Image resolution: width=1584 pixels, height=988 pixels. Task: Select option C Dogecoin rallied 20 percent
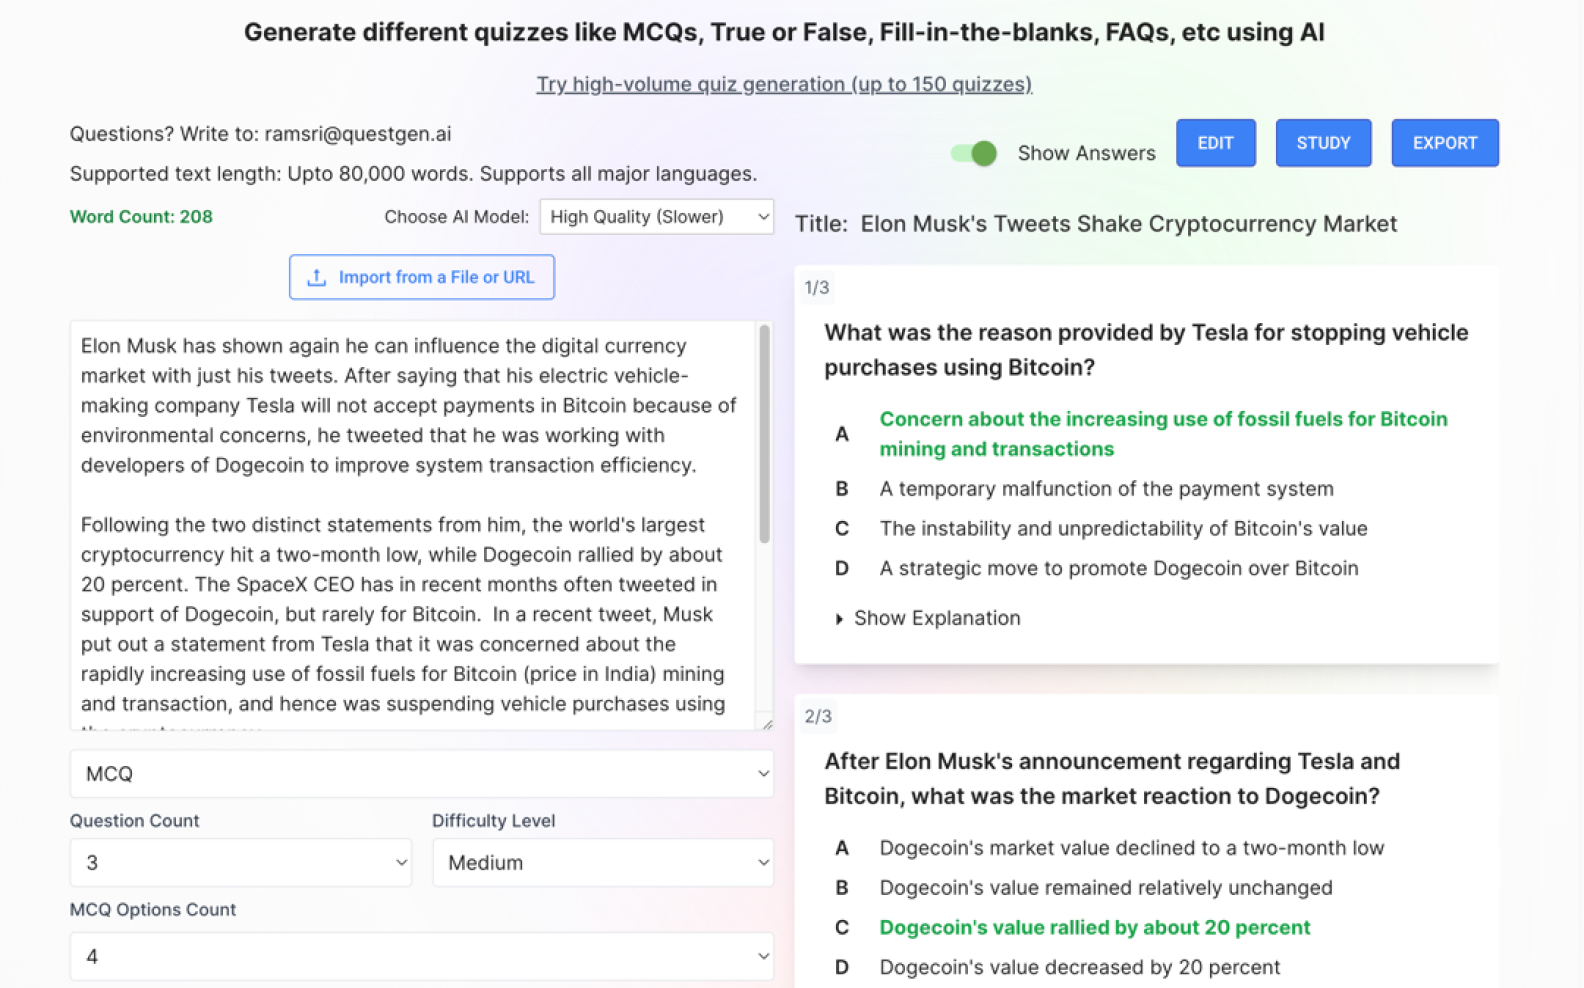pos(1095,928)
